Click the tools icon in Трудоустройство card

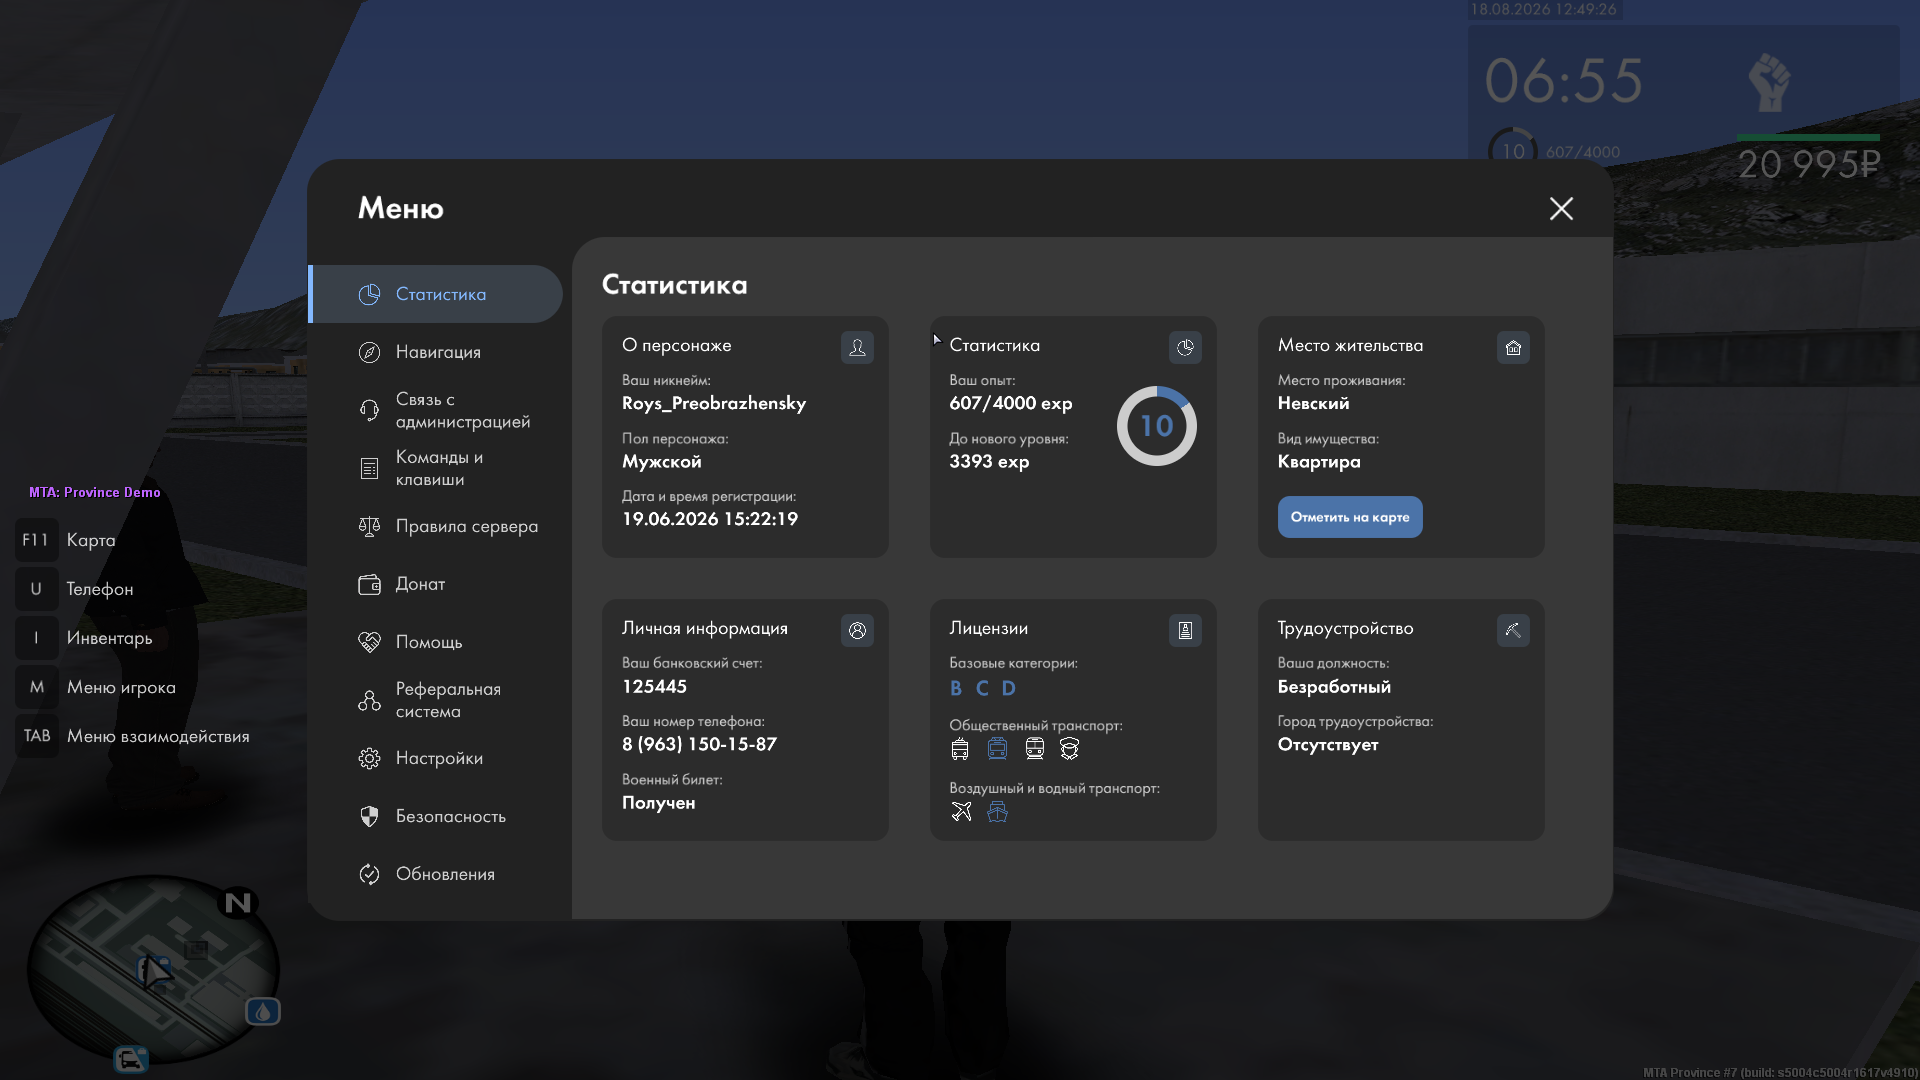pos(1513,630)
